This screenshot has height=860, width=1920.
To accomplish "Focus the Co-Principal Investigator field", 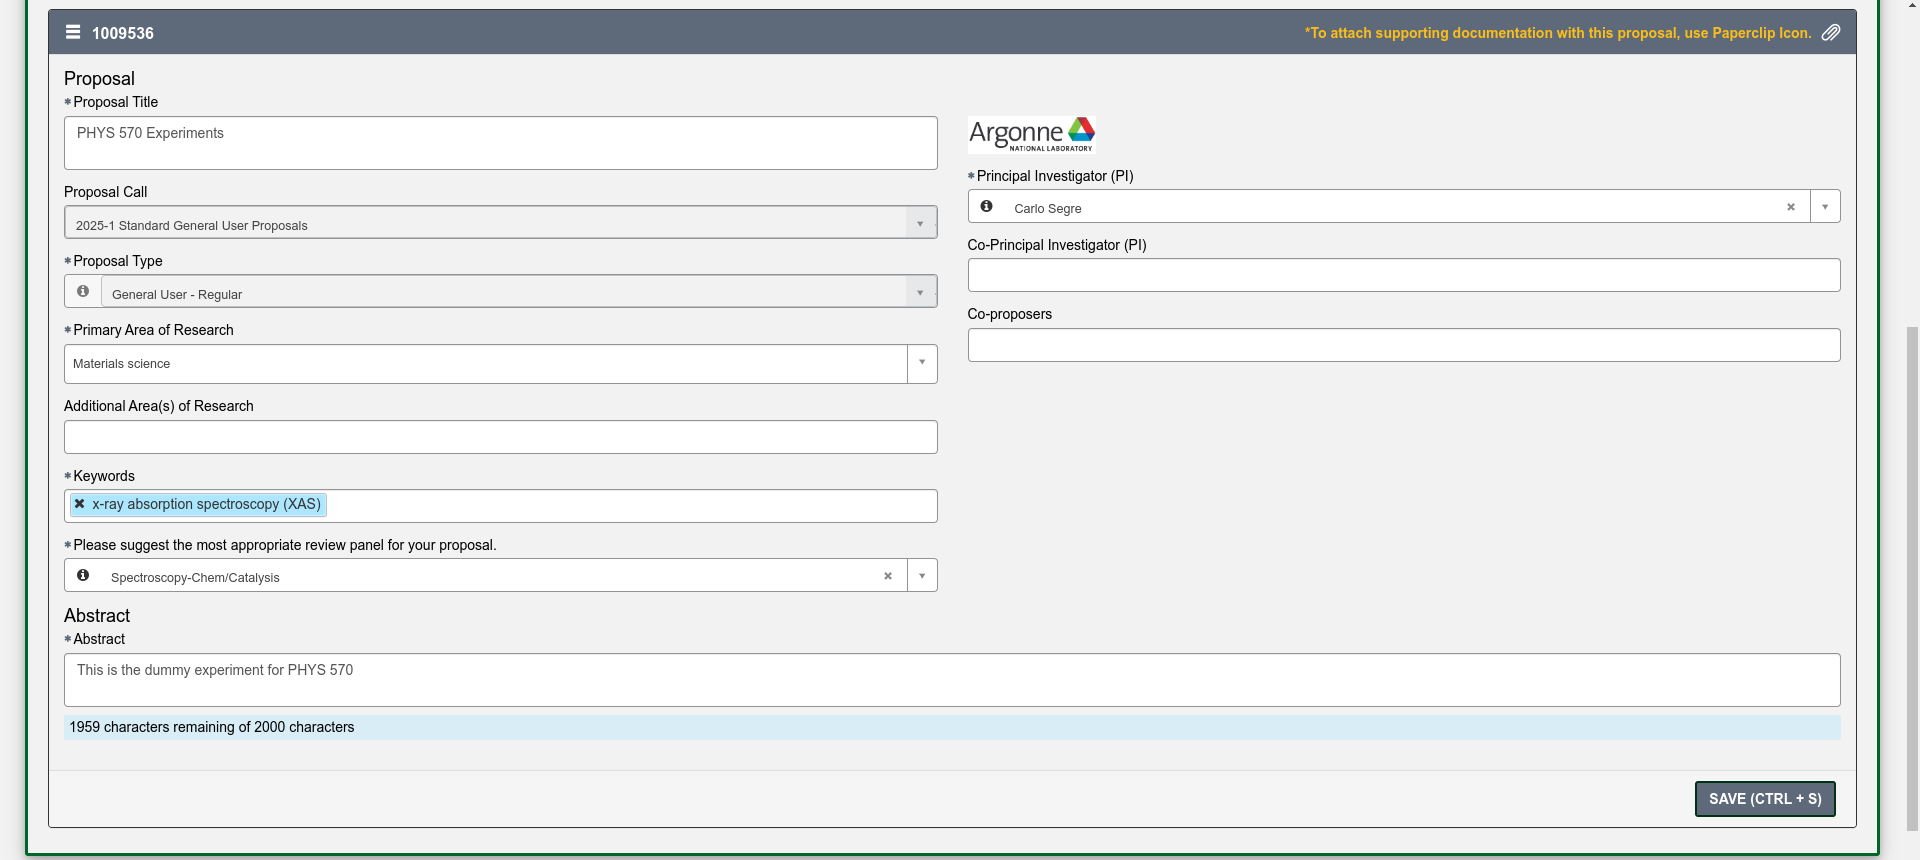I will [1403, 276].
